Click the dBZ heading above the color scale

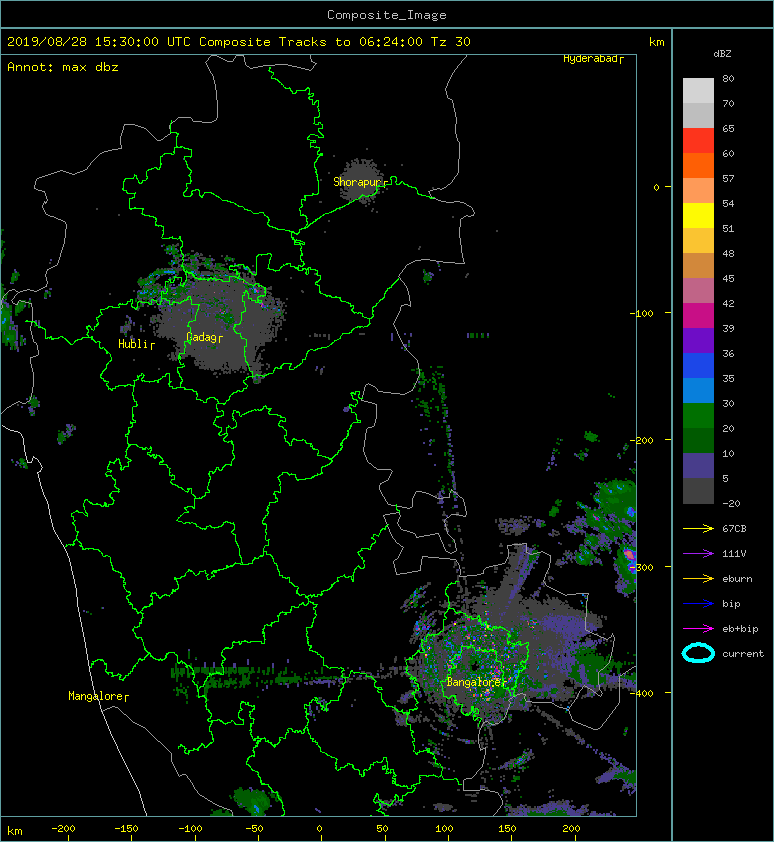pos(722,54)
